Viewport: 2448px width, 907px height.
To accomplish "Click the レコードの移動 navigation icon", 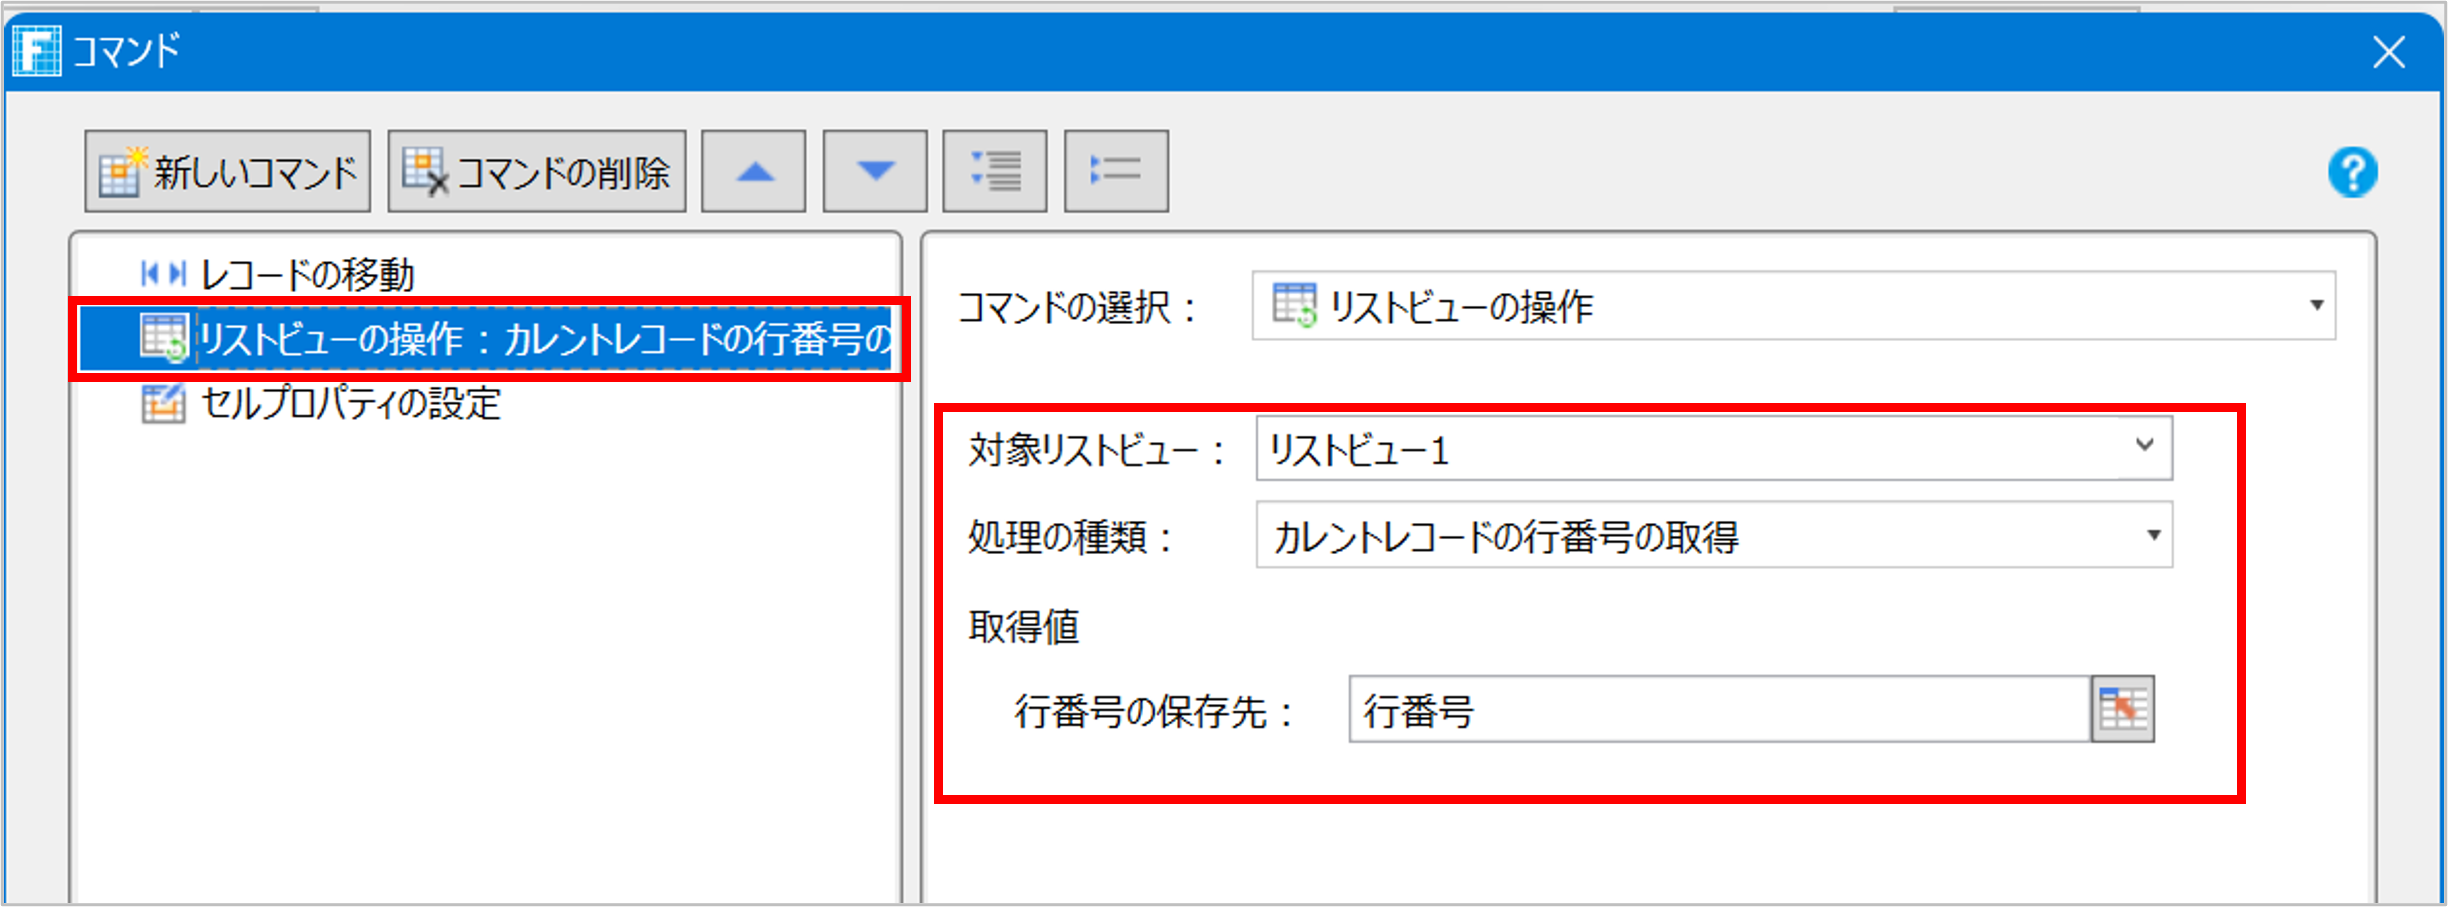I will click(x=164, y=273).
